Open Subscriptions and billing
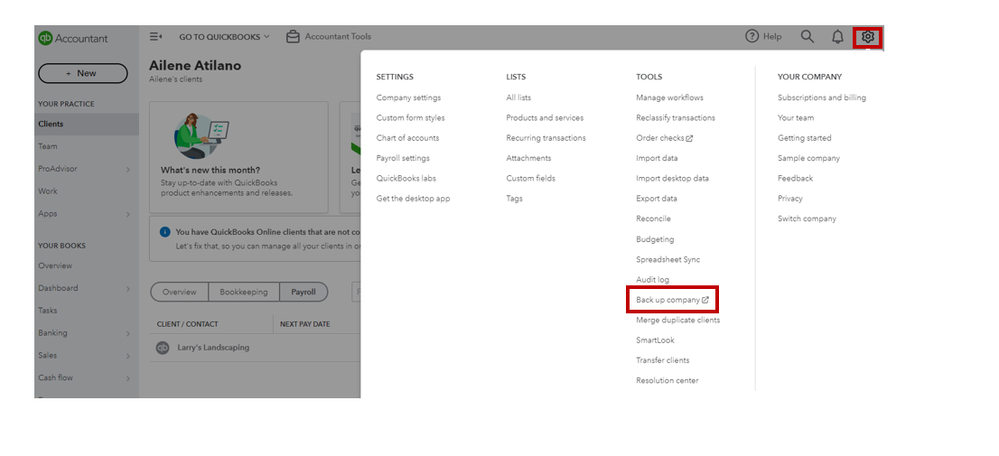The image size is (999, 456). (822, 98)
